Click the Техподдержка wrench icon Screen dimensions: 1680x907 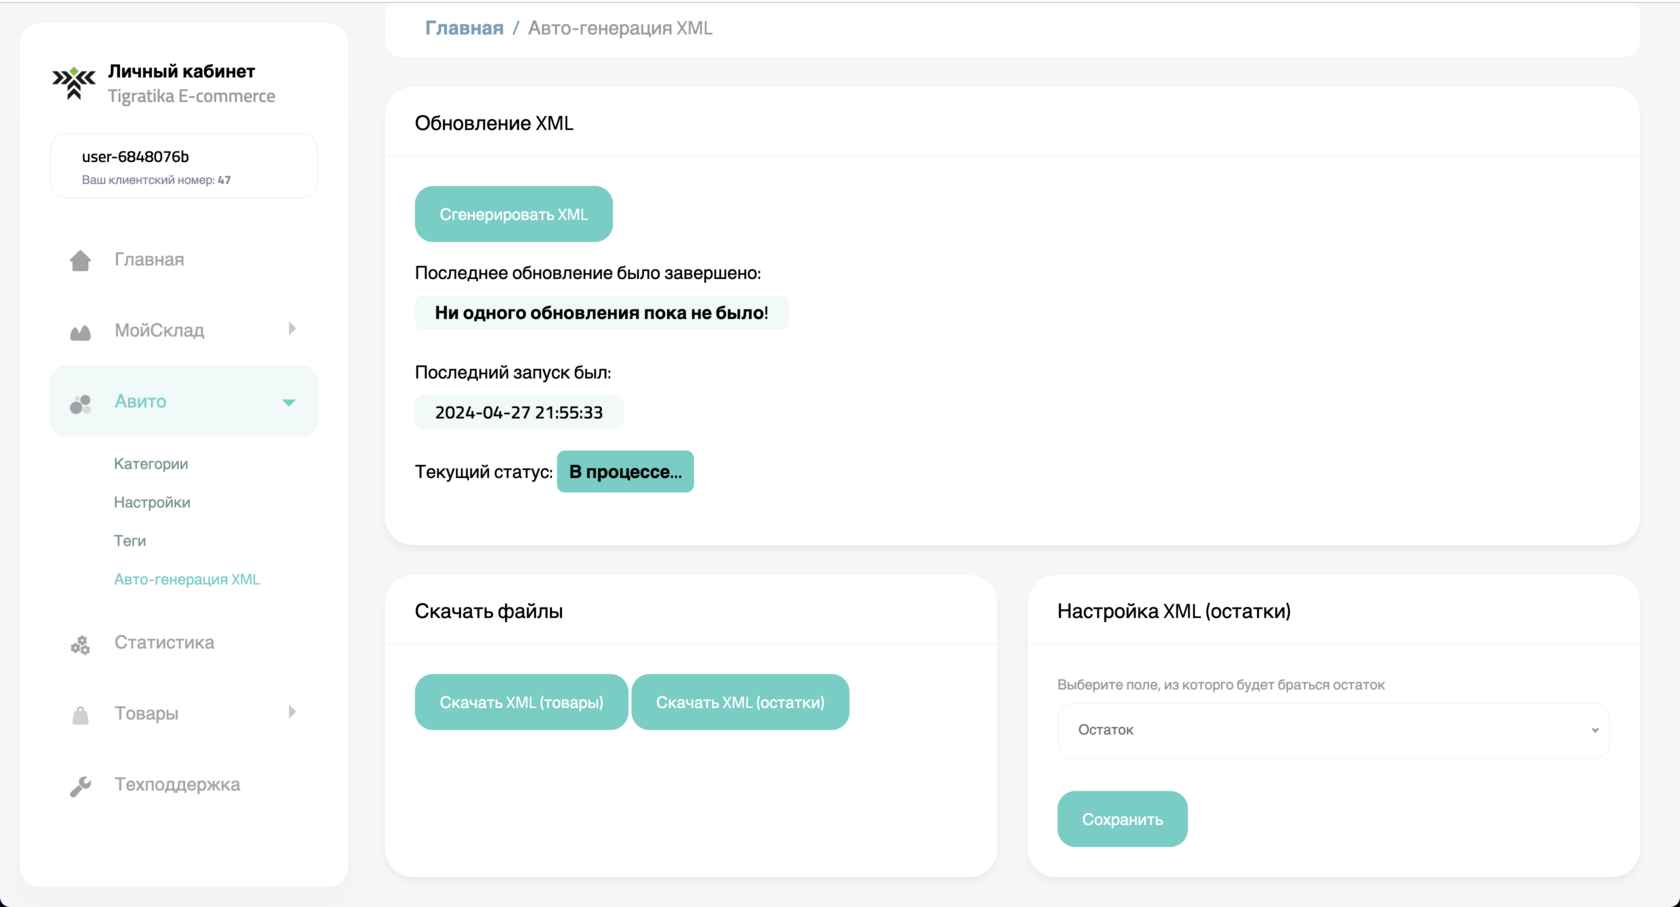coord(80,786)
